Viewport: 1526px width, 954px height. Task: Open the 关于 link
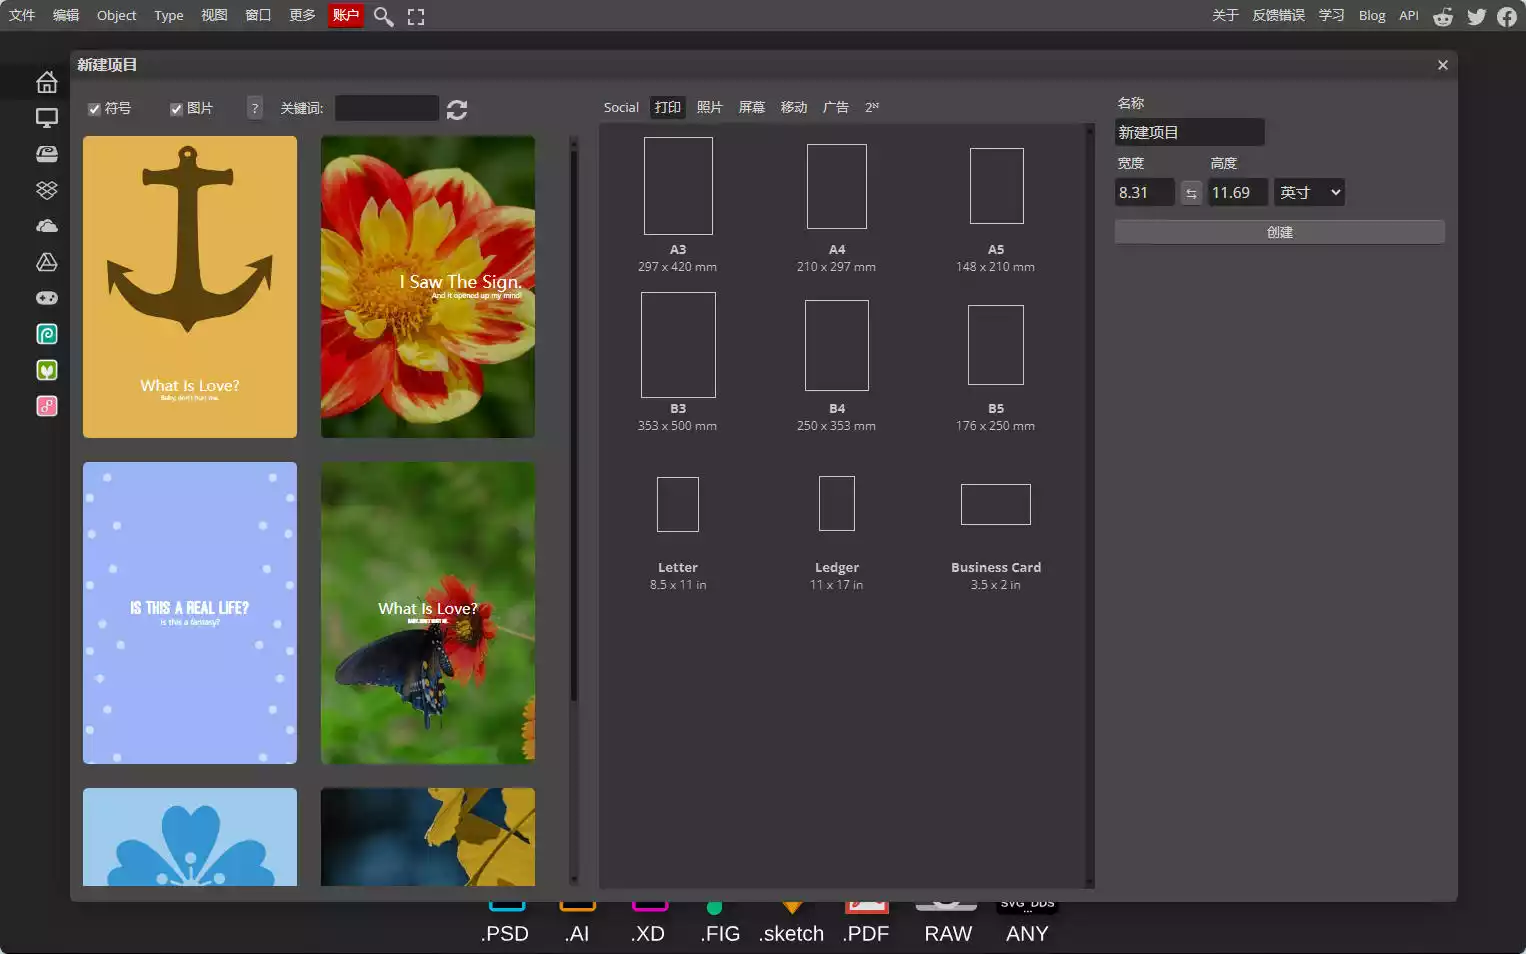coord(1225,15)
